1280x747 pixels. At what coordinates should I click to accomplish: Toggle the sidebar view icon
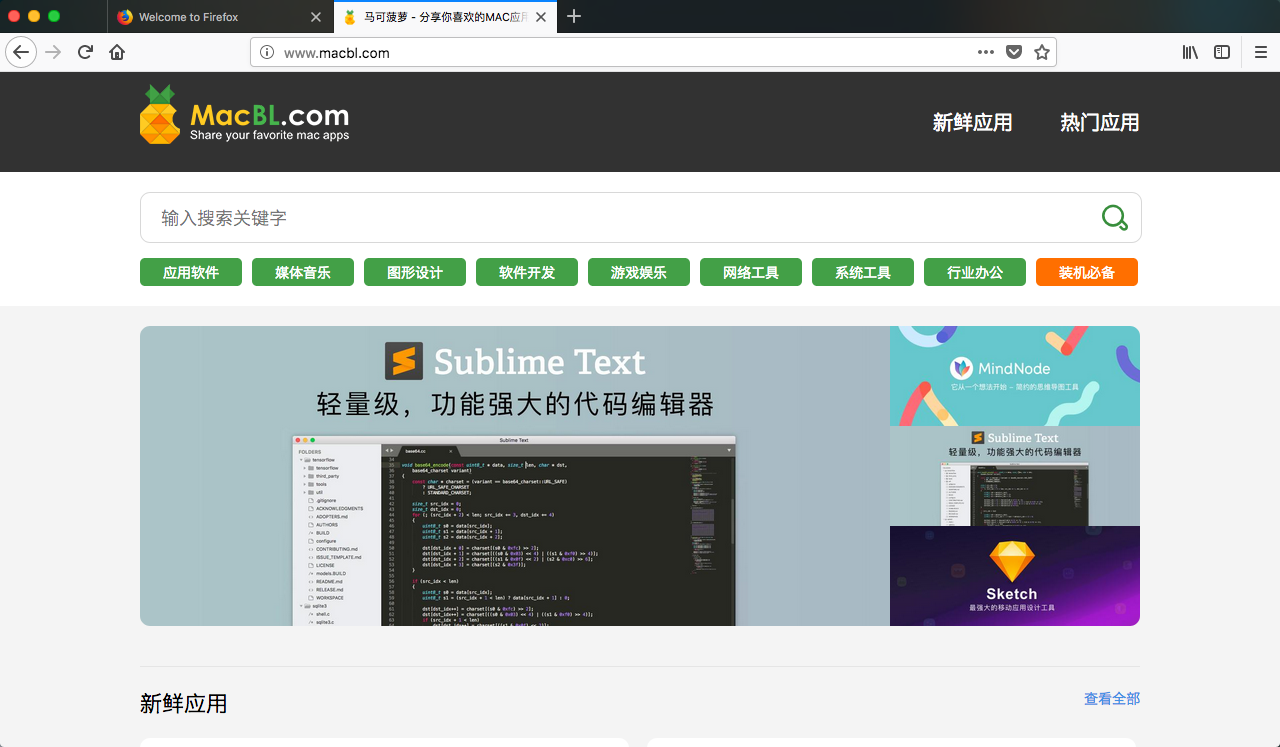[x=1222, y=52]
